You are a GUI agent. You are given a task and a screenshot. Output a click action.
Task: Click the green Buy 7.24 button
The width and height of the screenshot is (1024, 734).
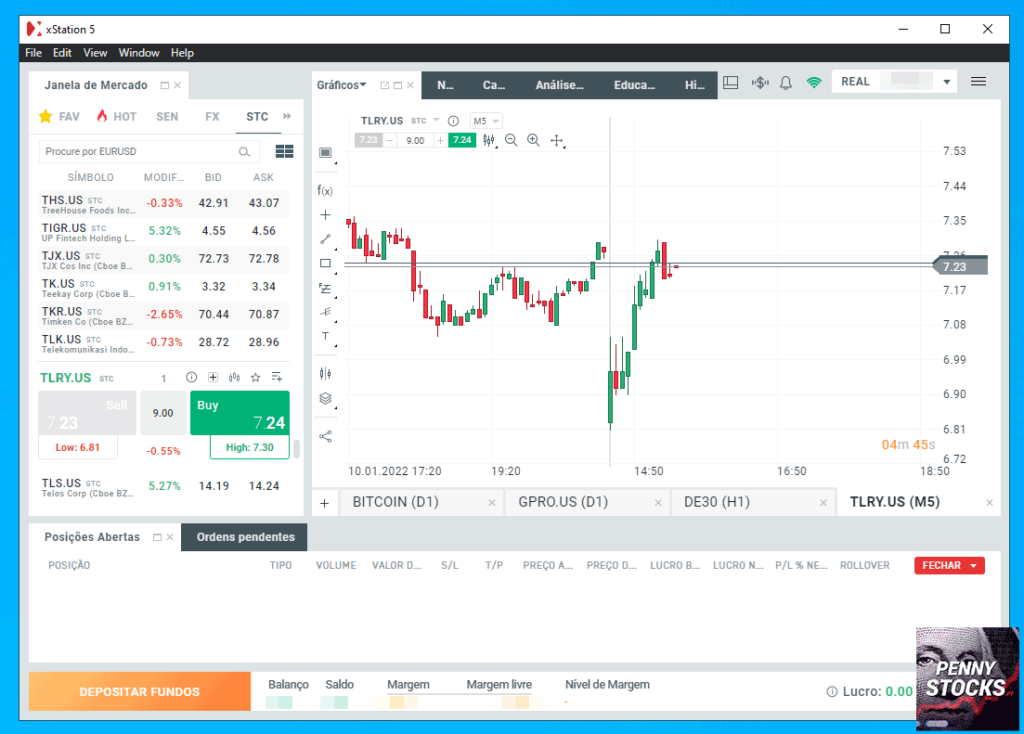(240, 413)
